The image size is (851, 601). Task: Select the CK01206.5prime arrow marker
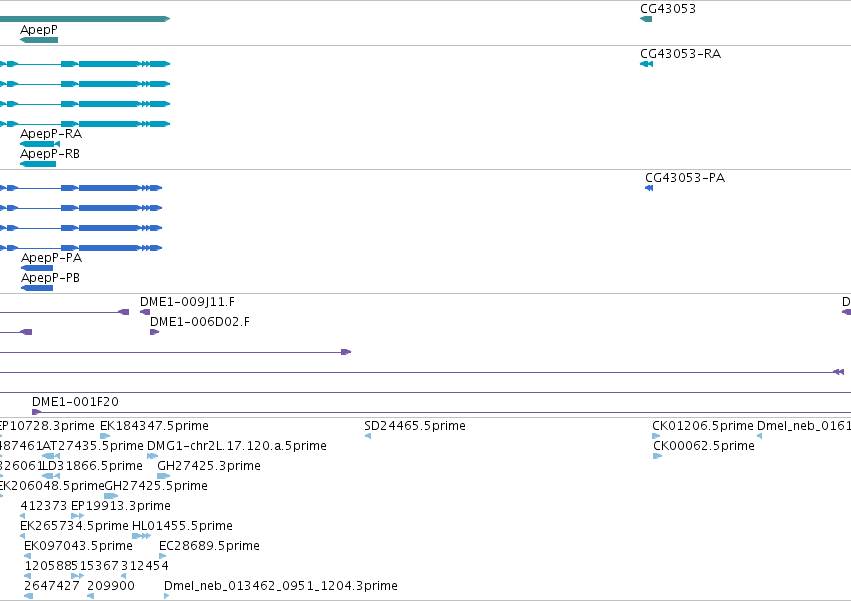pyautogui.click(x=656, y=436)
